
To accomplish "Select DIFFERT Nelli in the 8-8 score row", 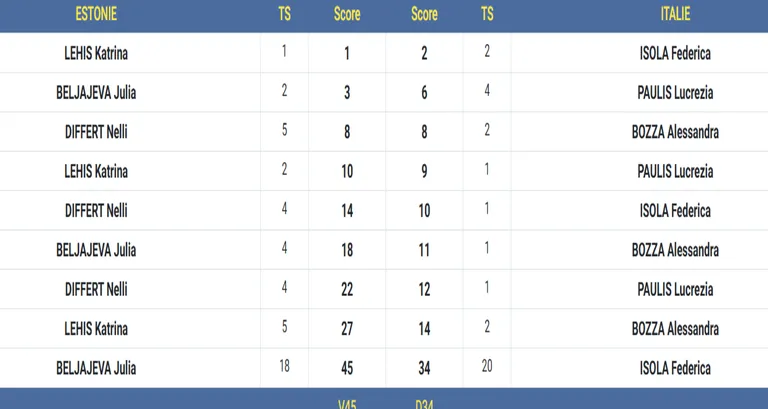I will tap(96, 132).
